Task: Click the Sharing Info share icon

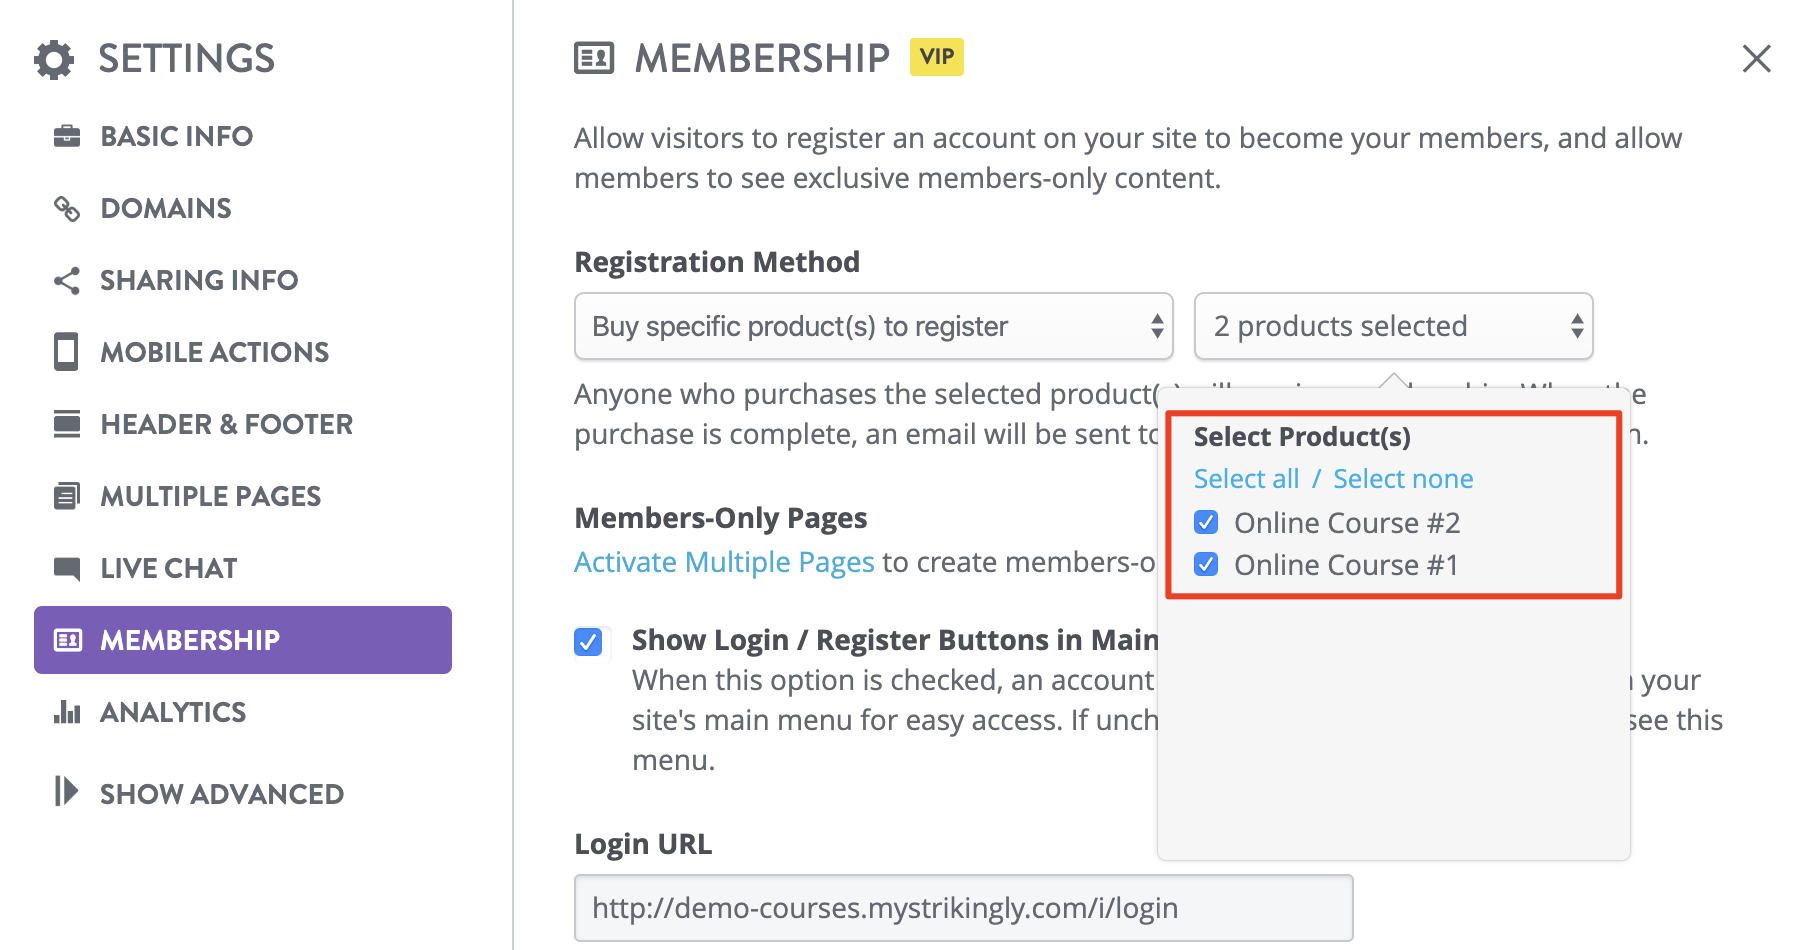Action: coord(66,280)
